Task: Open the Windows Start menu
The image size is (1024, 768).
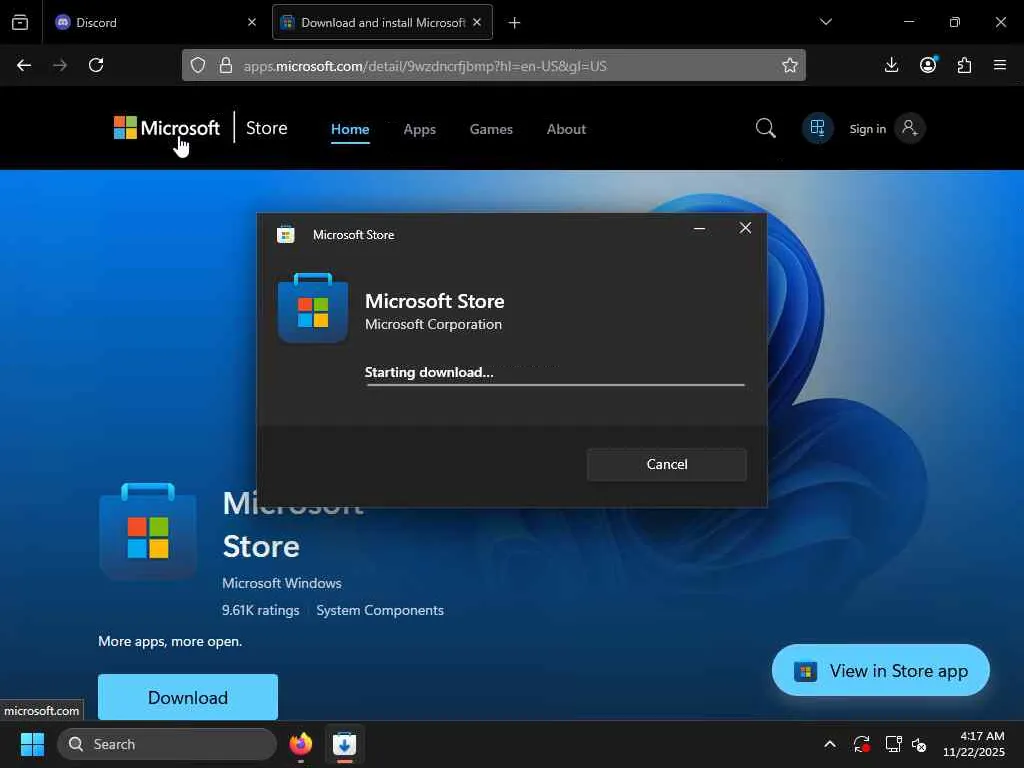Action: [x=32, y=744]
